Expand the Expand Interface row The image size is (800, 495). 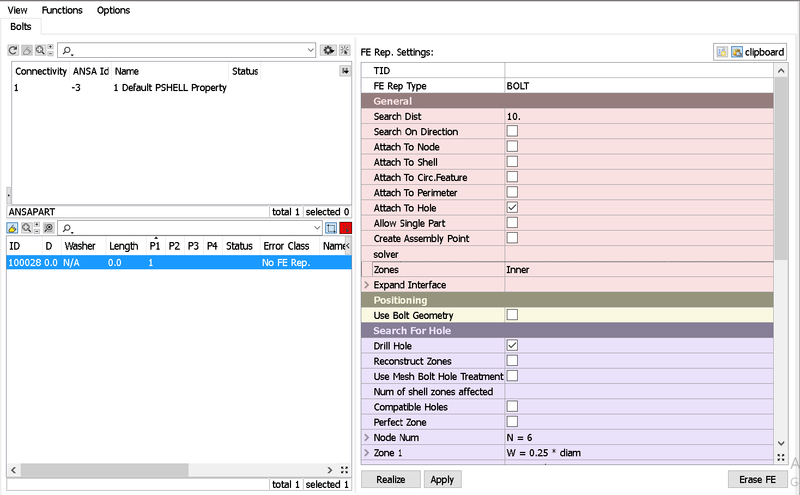tap(366, 285)
